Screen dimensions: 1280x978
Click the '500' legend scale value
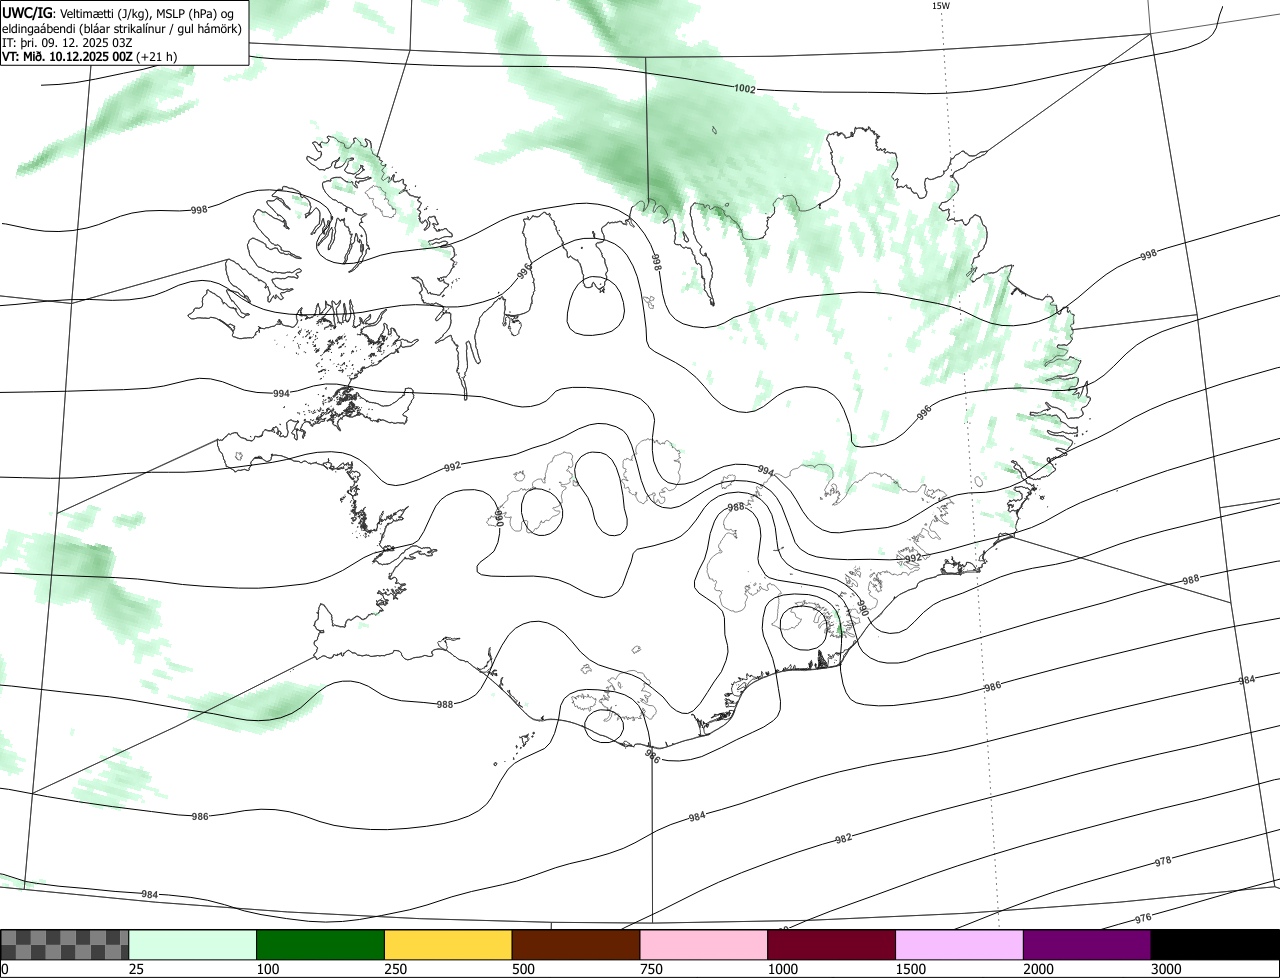(524, 969)
